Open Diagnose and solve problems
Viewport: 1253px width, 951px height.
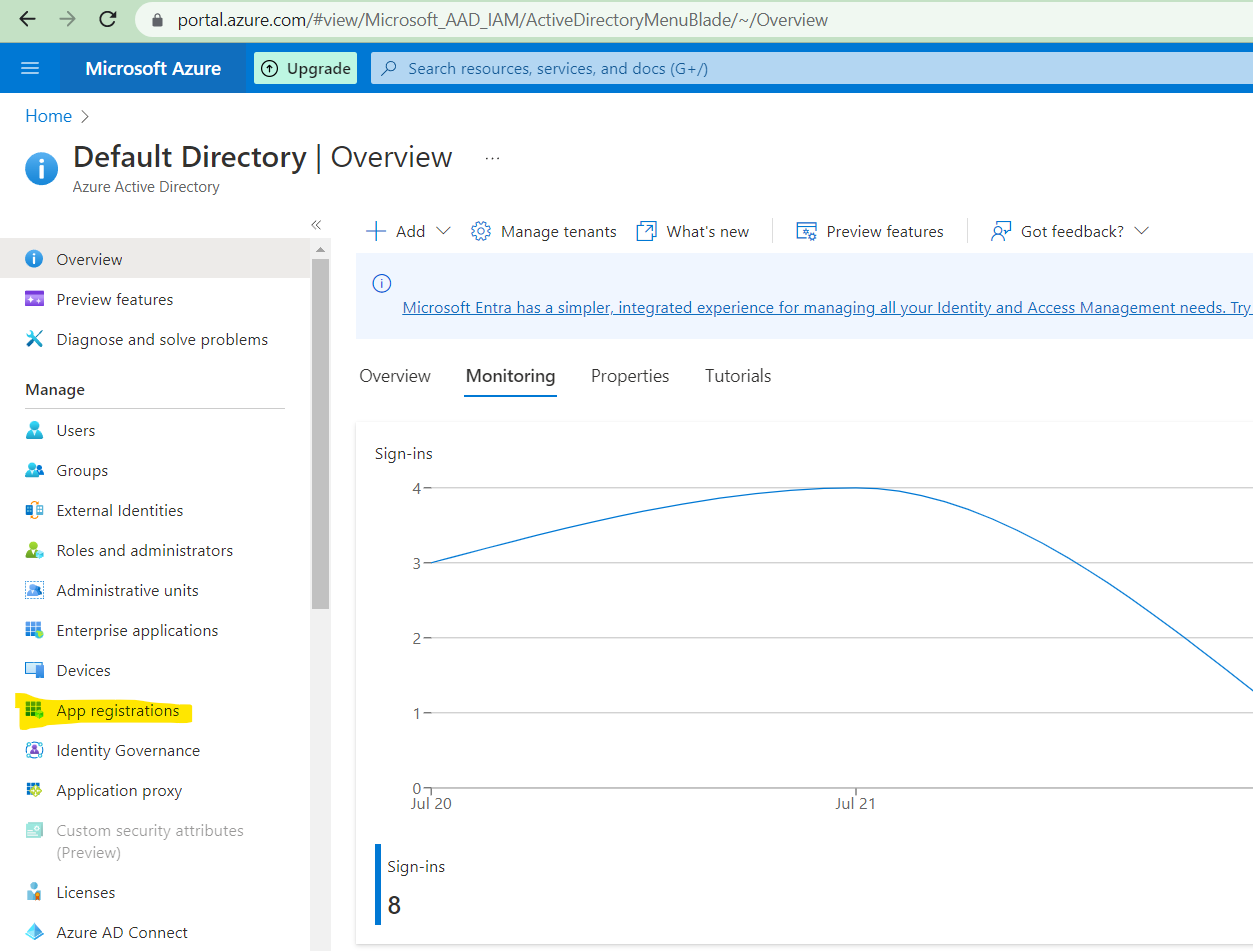click(x=162, y=340)
